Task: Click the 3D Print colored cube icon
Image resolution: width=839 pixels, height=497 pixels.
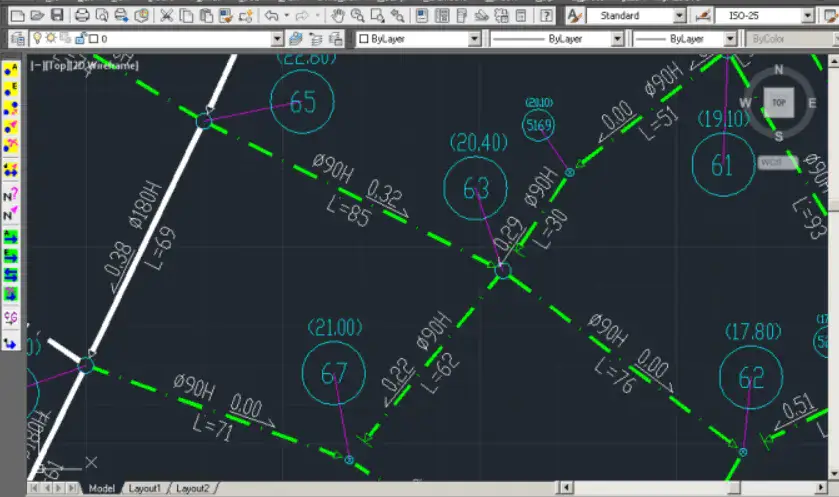Action: pos(141,16)
